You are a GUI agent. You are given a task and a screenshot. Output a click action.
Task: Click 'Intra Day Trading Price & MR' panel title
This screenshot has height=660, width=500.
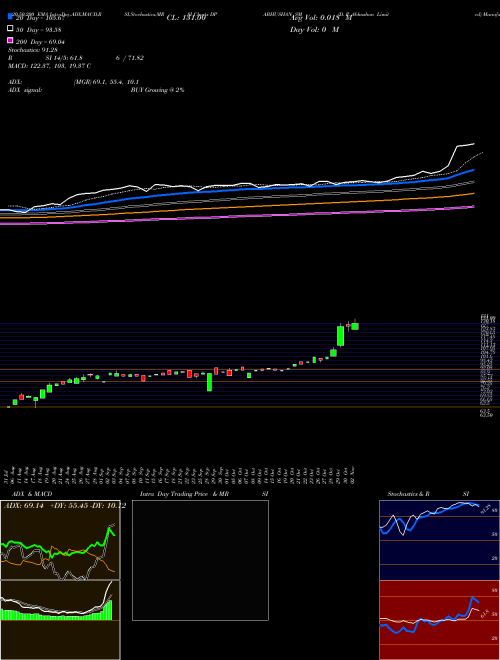(x=184, y=494)
